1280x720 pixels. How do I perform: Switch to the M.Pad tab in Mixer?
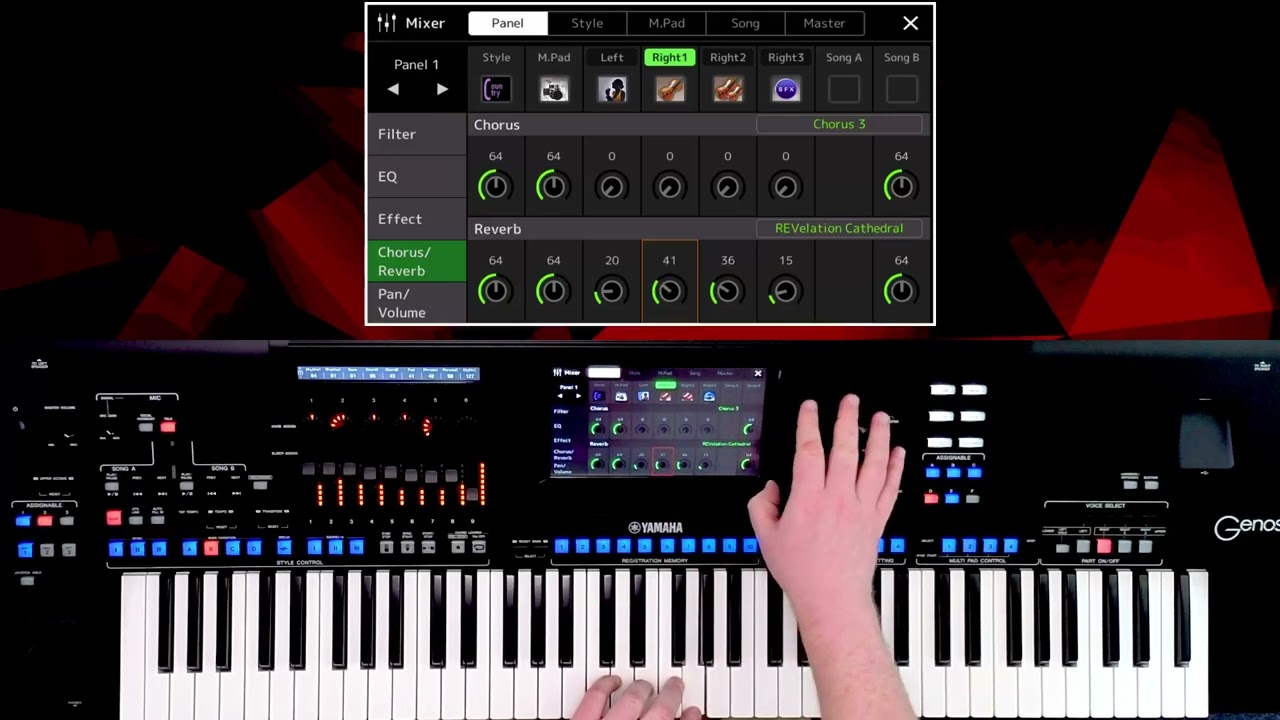pyautogui.click(x=666, y=23)
